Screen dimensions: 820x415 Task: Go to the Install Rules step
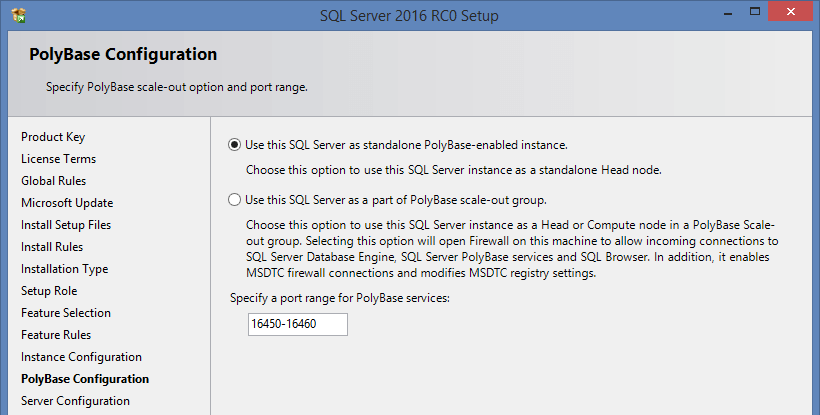52,247
